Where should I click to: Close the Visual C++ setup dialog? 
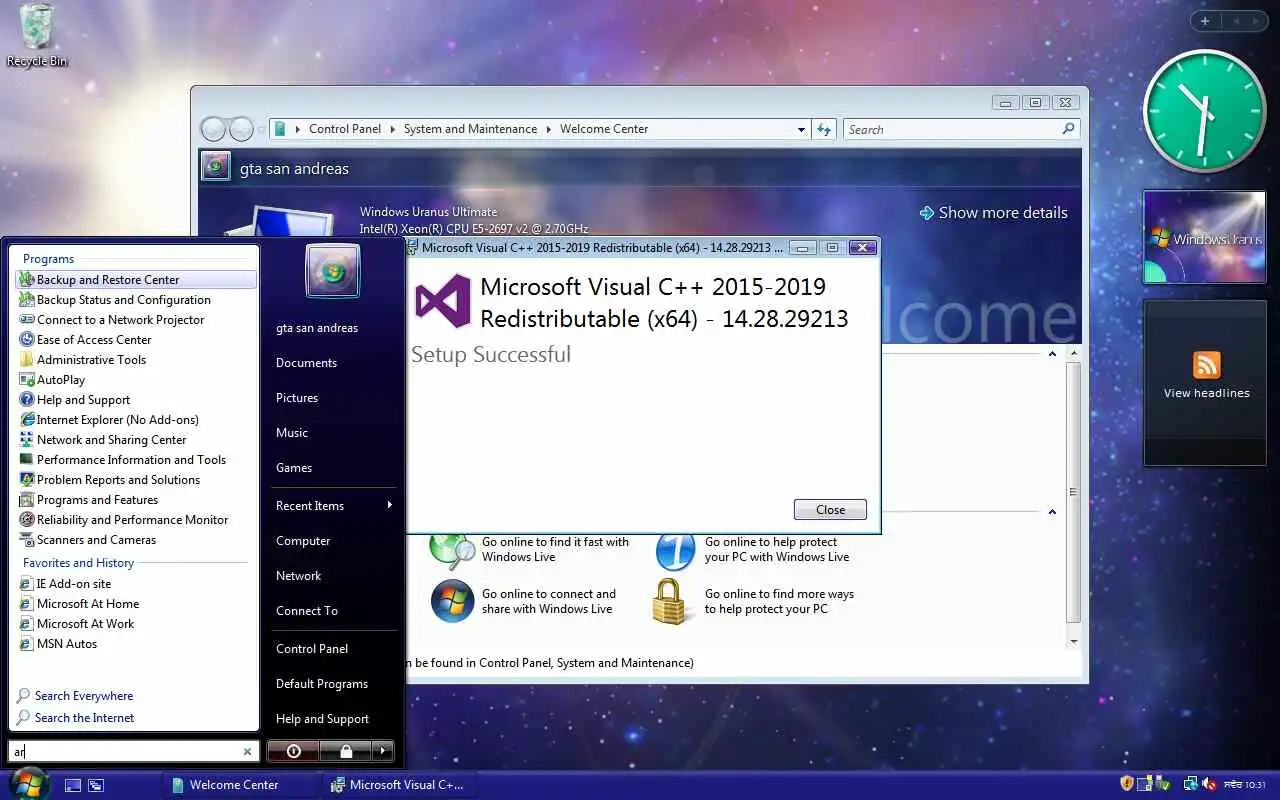830,510
